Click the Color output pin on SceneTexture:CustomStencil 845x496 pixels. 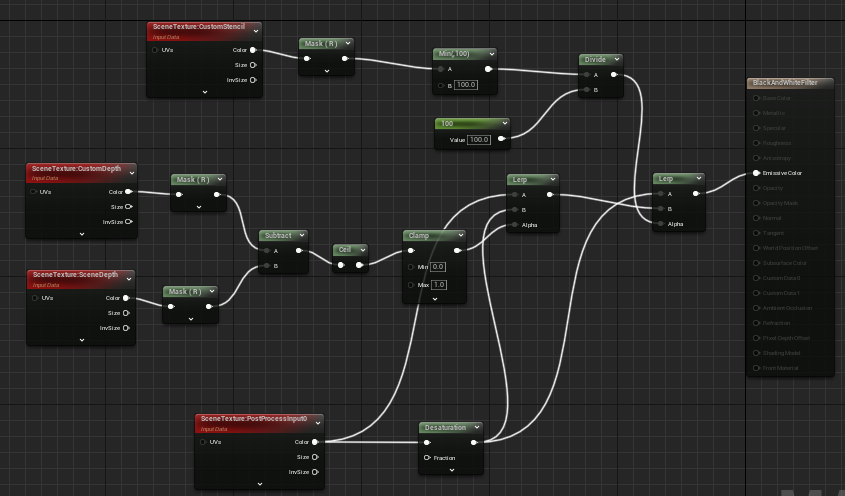pos(252,49)
